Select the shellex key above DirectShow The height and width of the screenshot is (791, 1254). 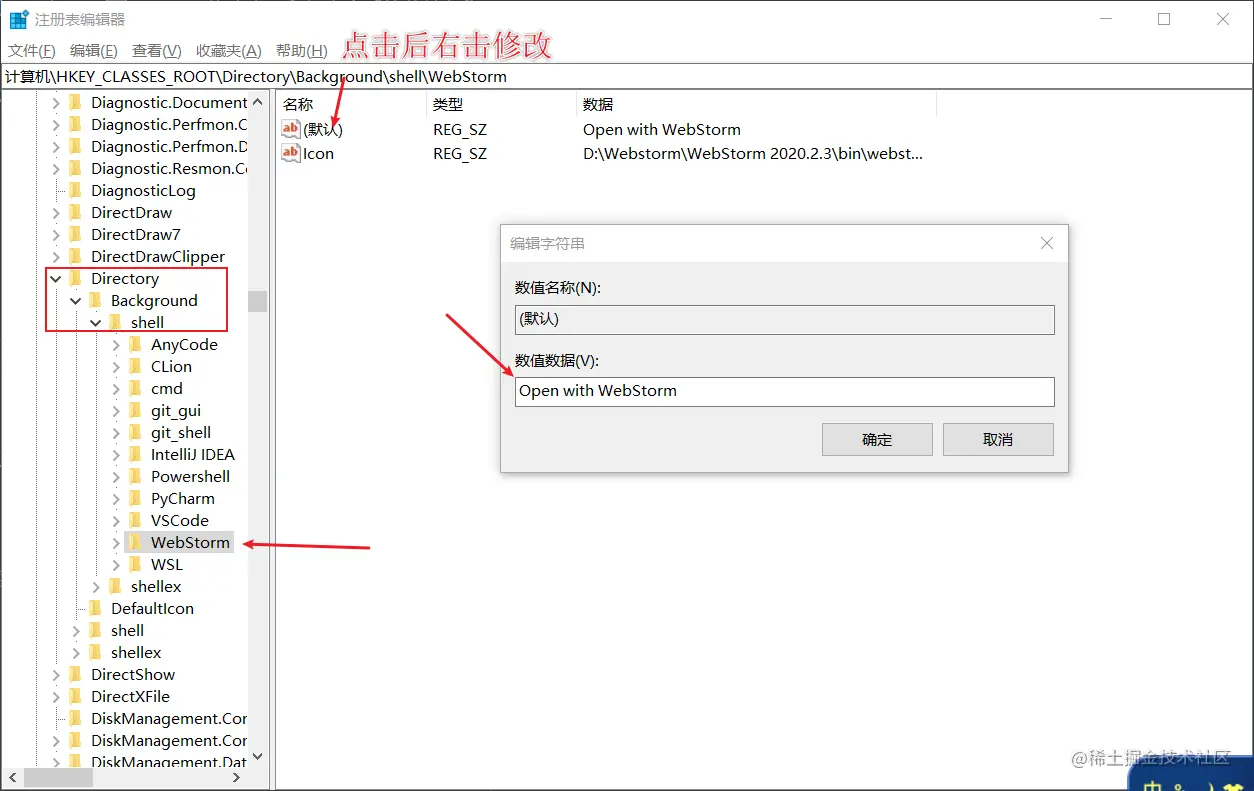[x=136, y=652]
